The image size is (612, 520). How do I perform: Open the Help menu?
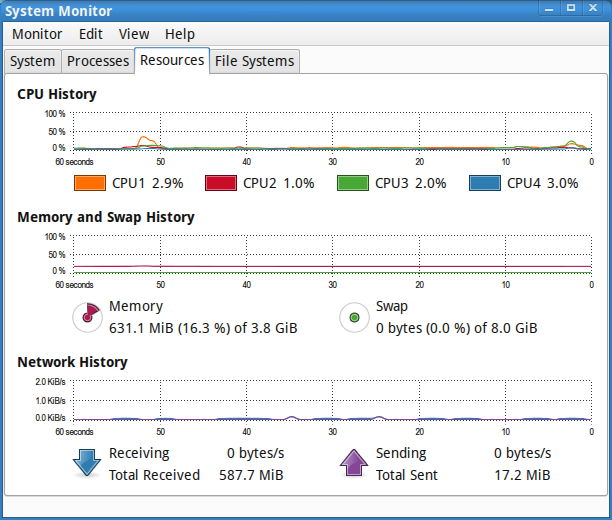click(x=180, y=34)
